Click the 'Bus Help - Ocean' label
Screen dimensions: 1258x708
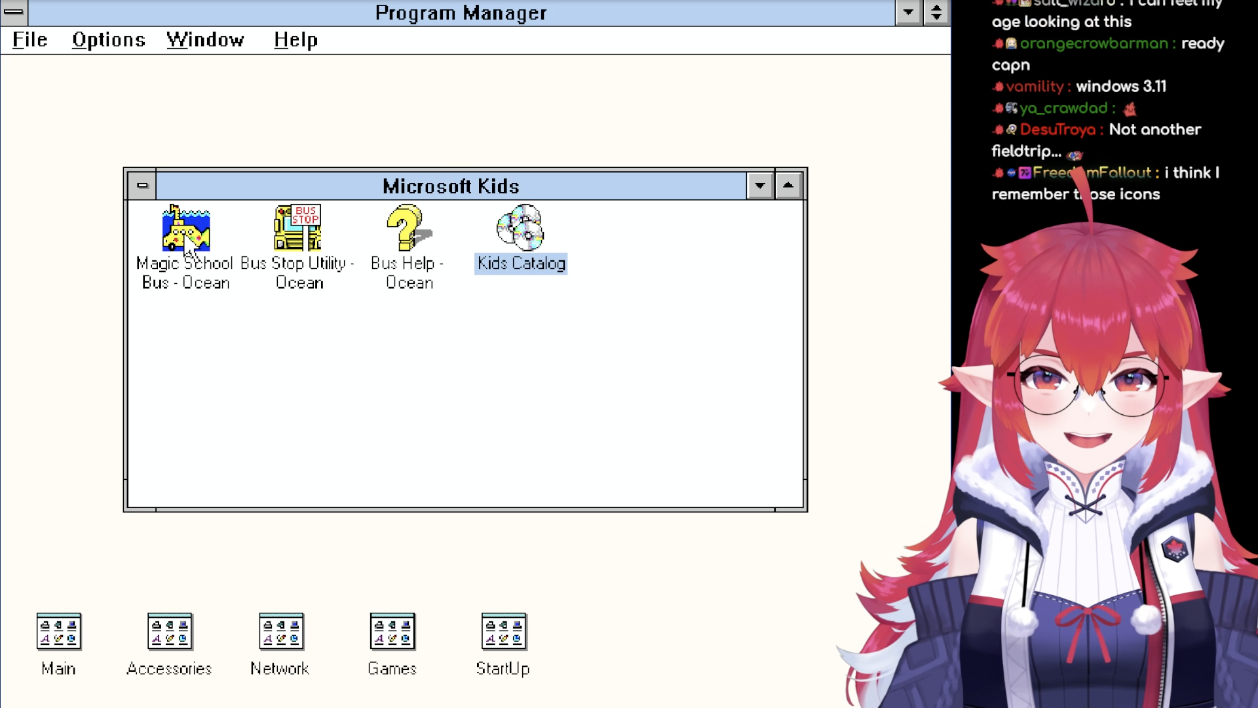[x=408, y=273]
